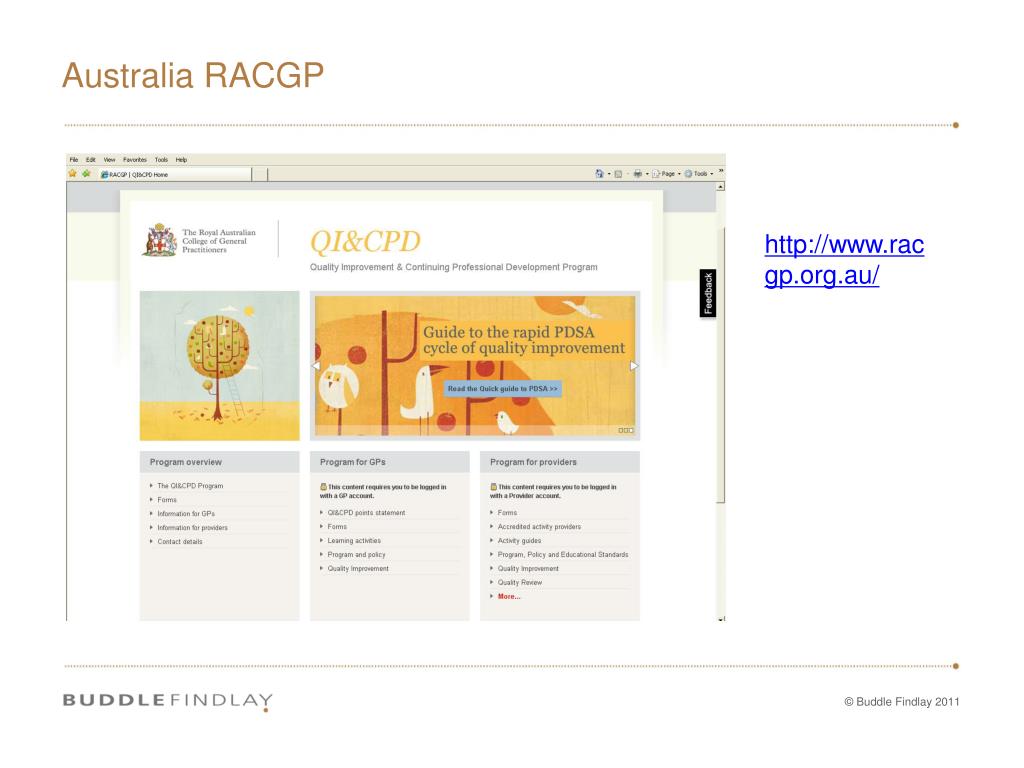Click the scroll down arrow
Image resolution: width=1024 pixels, height=768 pixels.
721,618
